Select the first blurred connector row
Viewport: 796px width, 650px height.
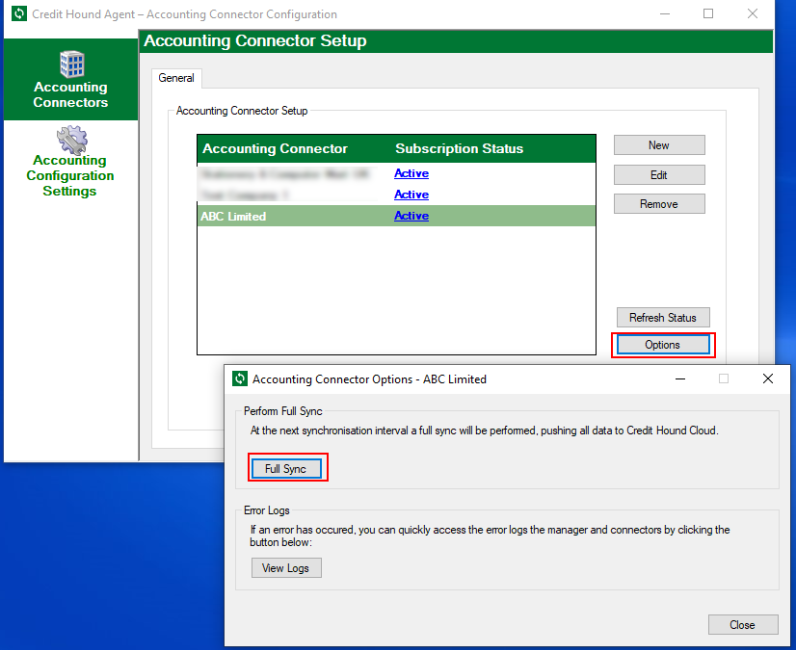(x=396, y=174)
